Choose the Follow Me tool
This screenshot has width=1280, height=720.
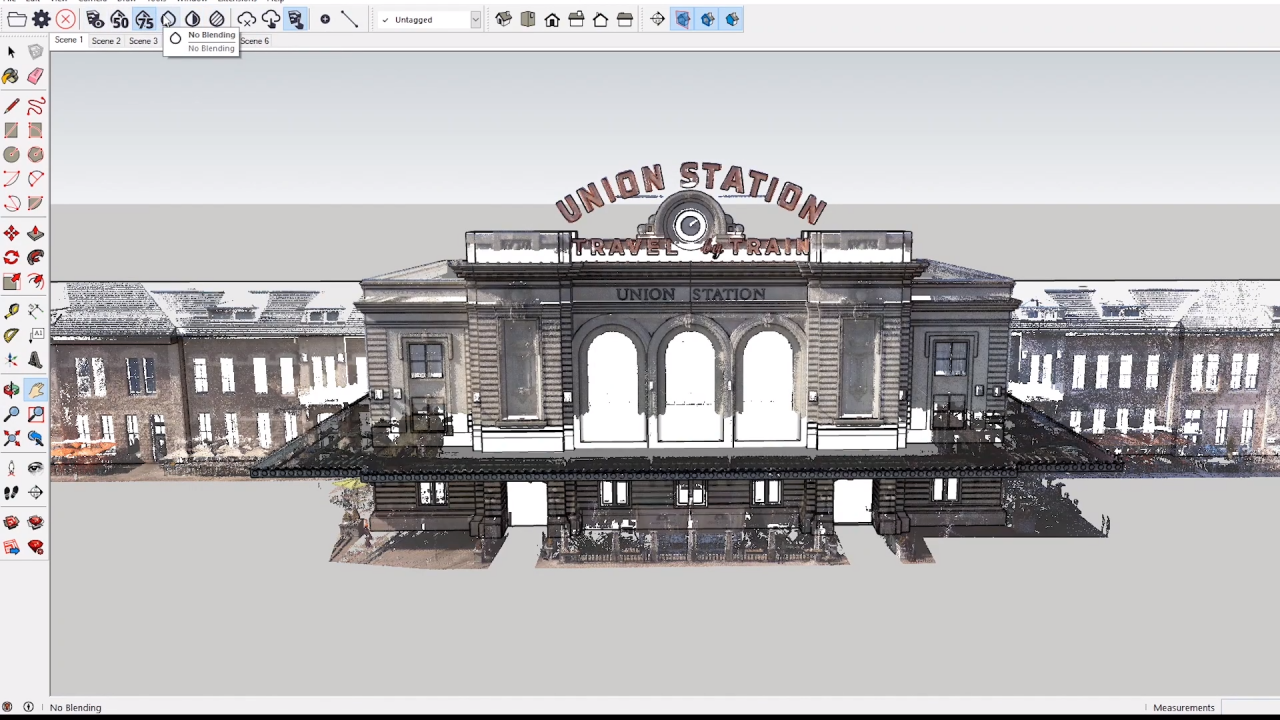pos(35,257)
